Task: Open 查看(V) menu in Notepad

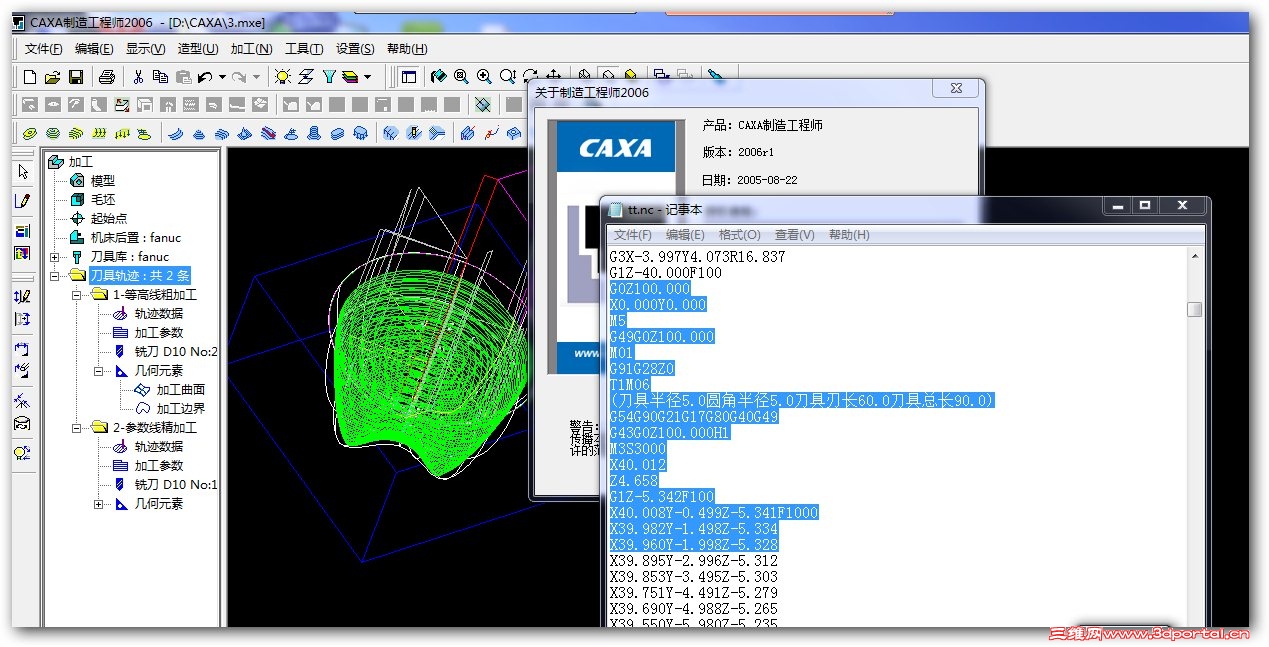Action: (794, 235)
